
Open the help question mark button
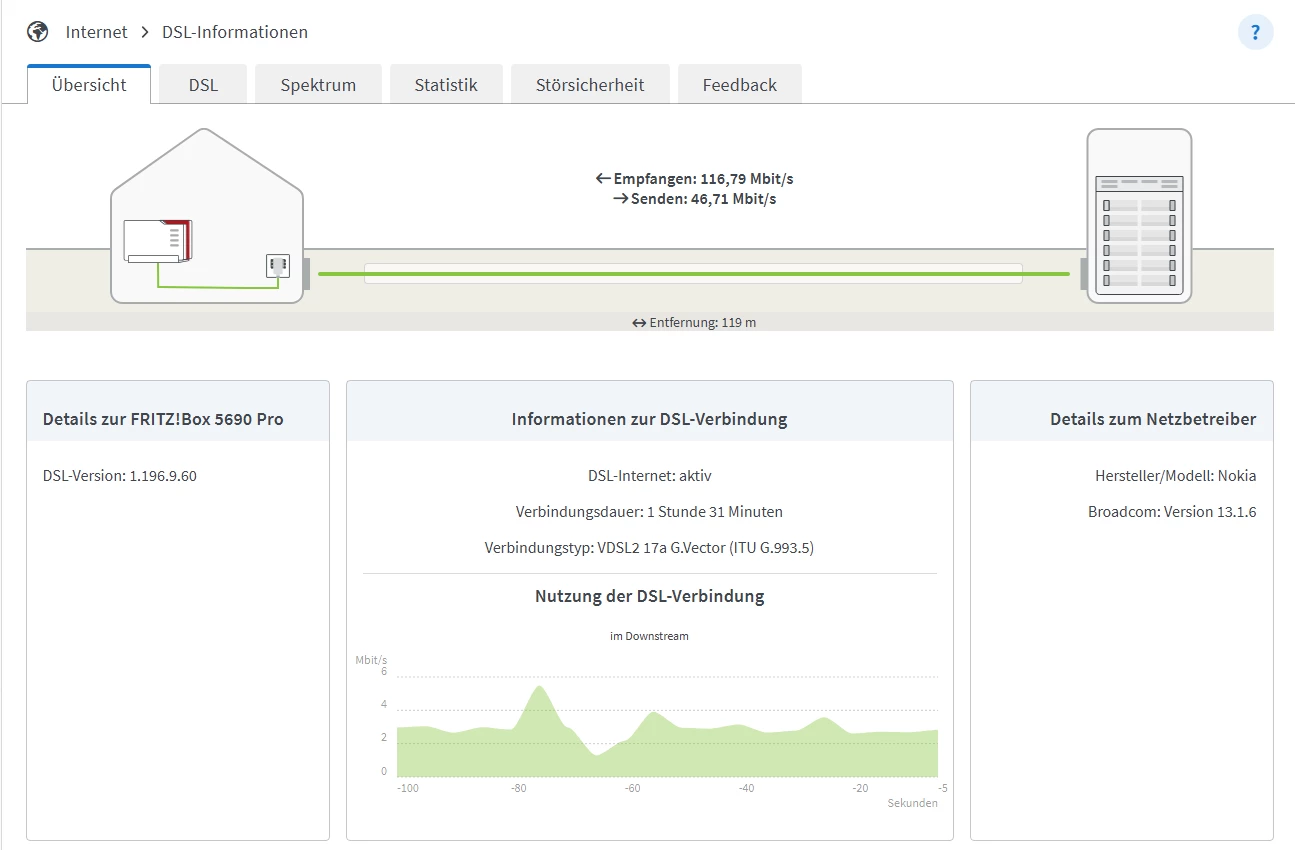coord(1255,32)
